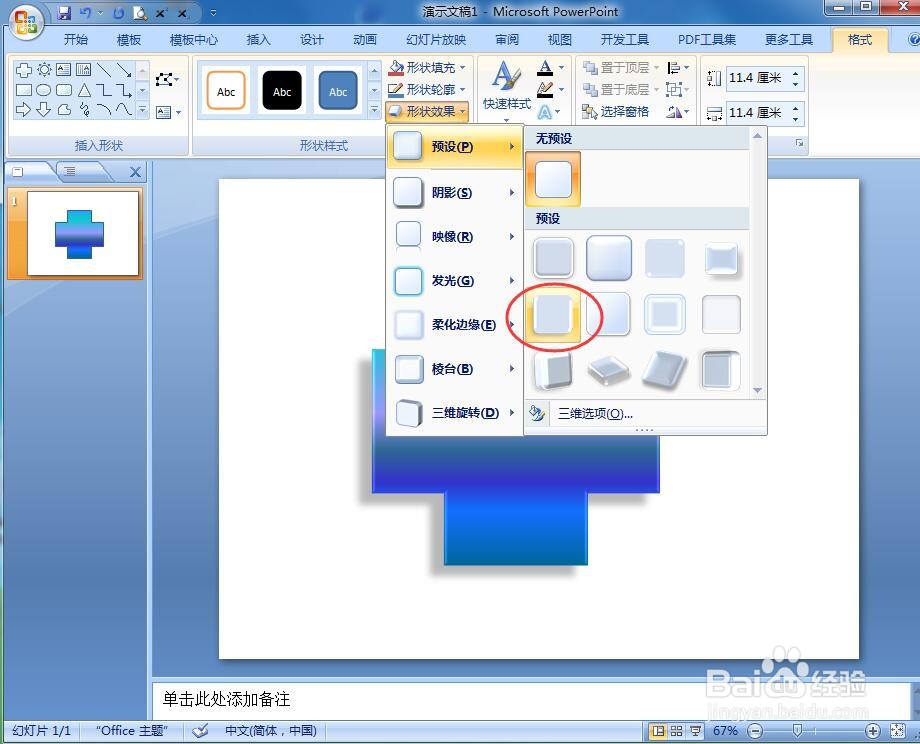The height and width of the screenshot is (744, 920).
Task: Decrease the shape width with down spinner
Action: click(796, 118)
